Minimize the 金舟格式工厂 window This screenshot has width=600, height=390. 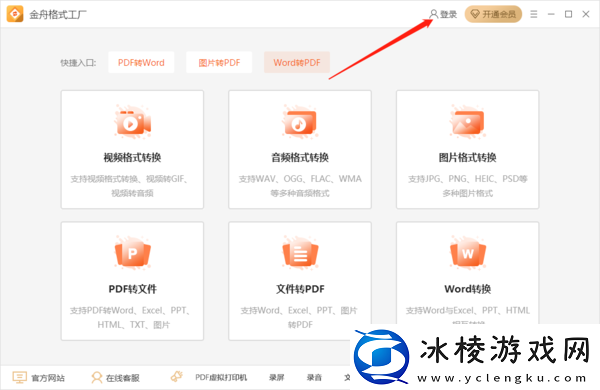(x=551, y=14)
